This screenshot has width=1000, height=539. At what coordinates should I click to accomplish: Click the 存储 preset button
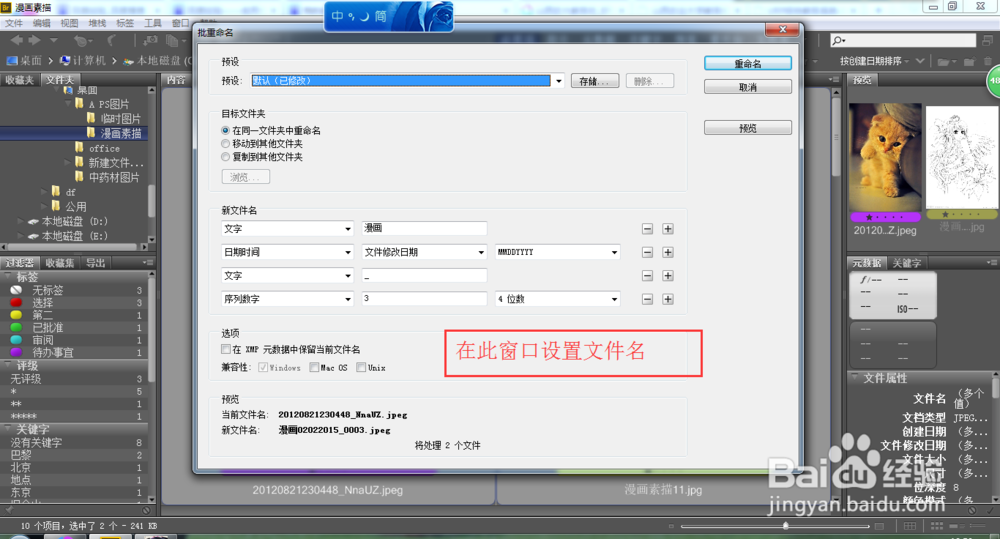594,81
